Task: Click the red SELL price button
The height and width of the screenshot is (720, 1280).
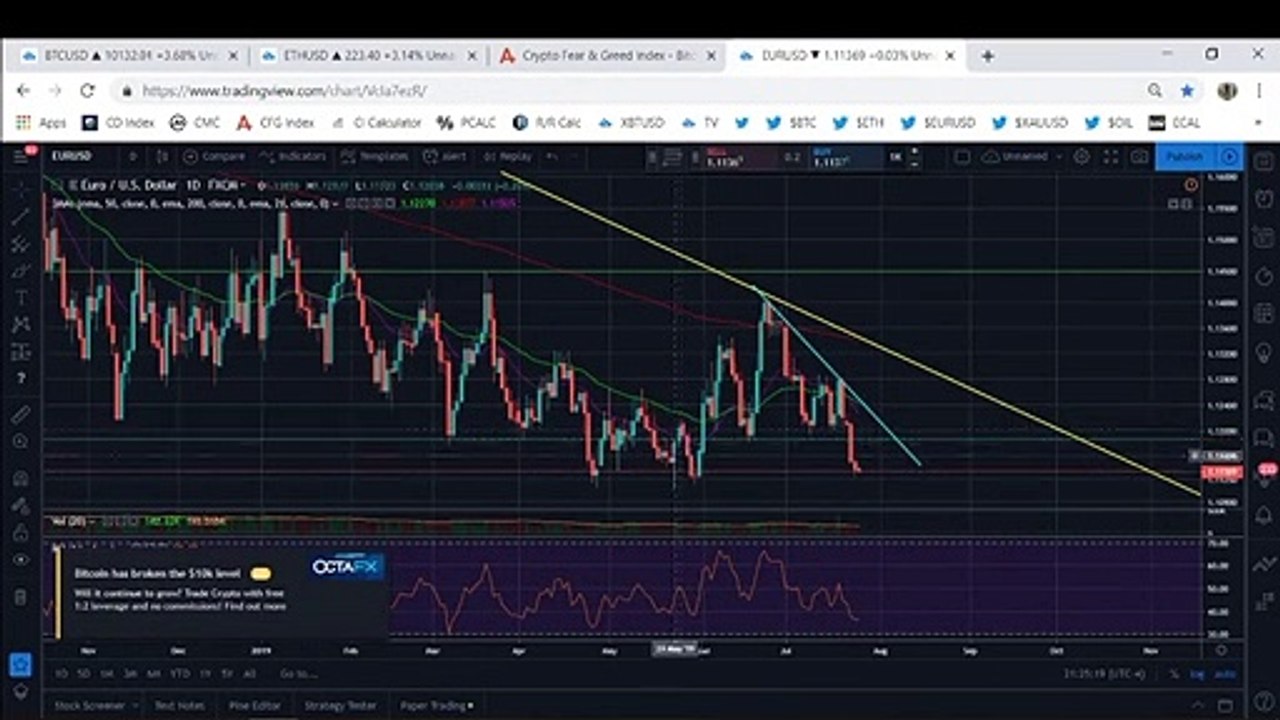Action: click(740, 156)
